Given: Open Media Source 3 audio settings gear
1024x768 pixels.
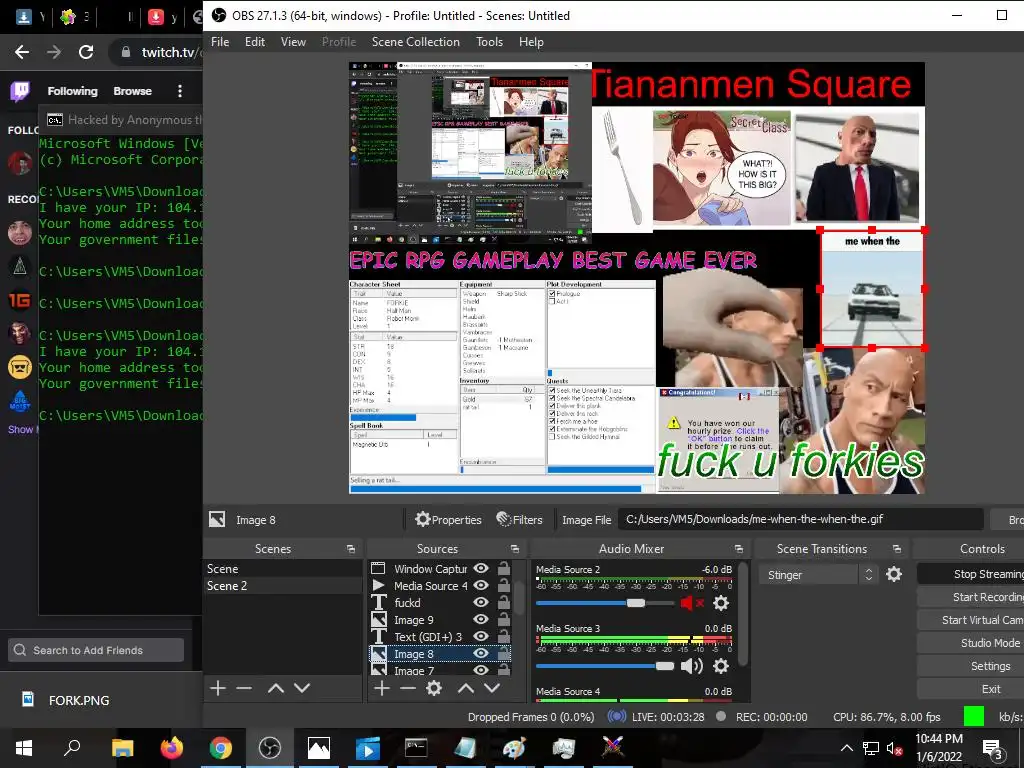Looking at the screenshot, I should click(x=721, y=665).
